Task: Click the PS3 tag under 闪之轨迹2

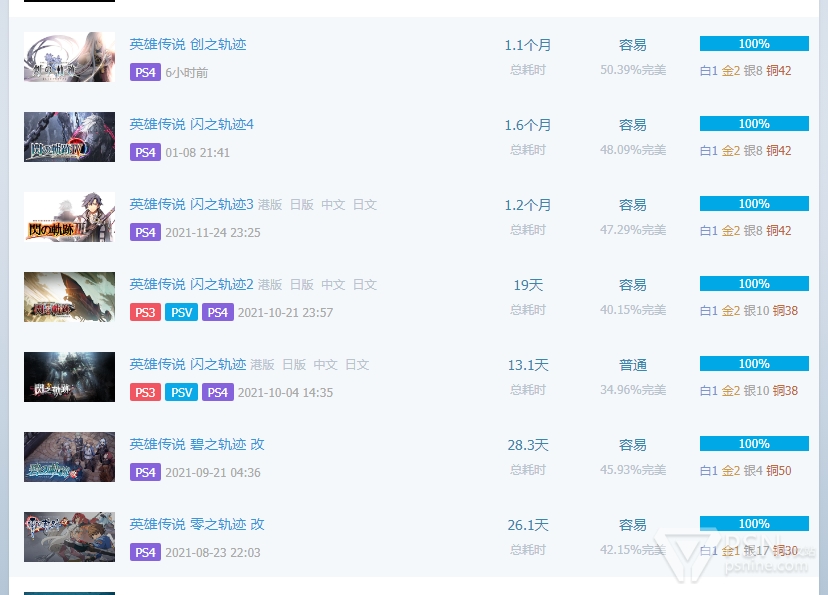Action: [x=145, y=313]
